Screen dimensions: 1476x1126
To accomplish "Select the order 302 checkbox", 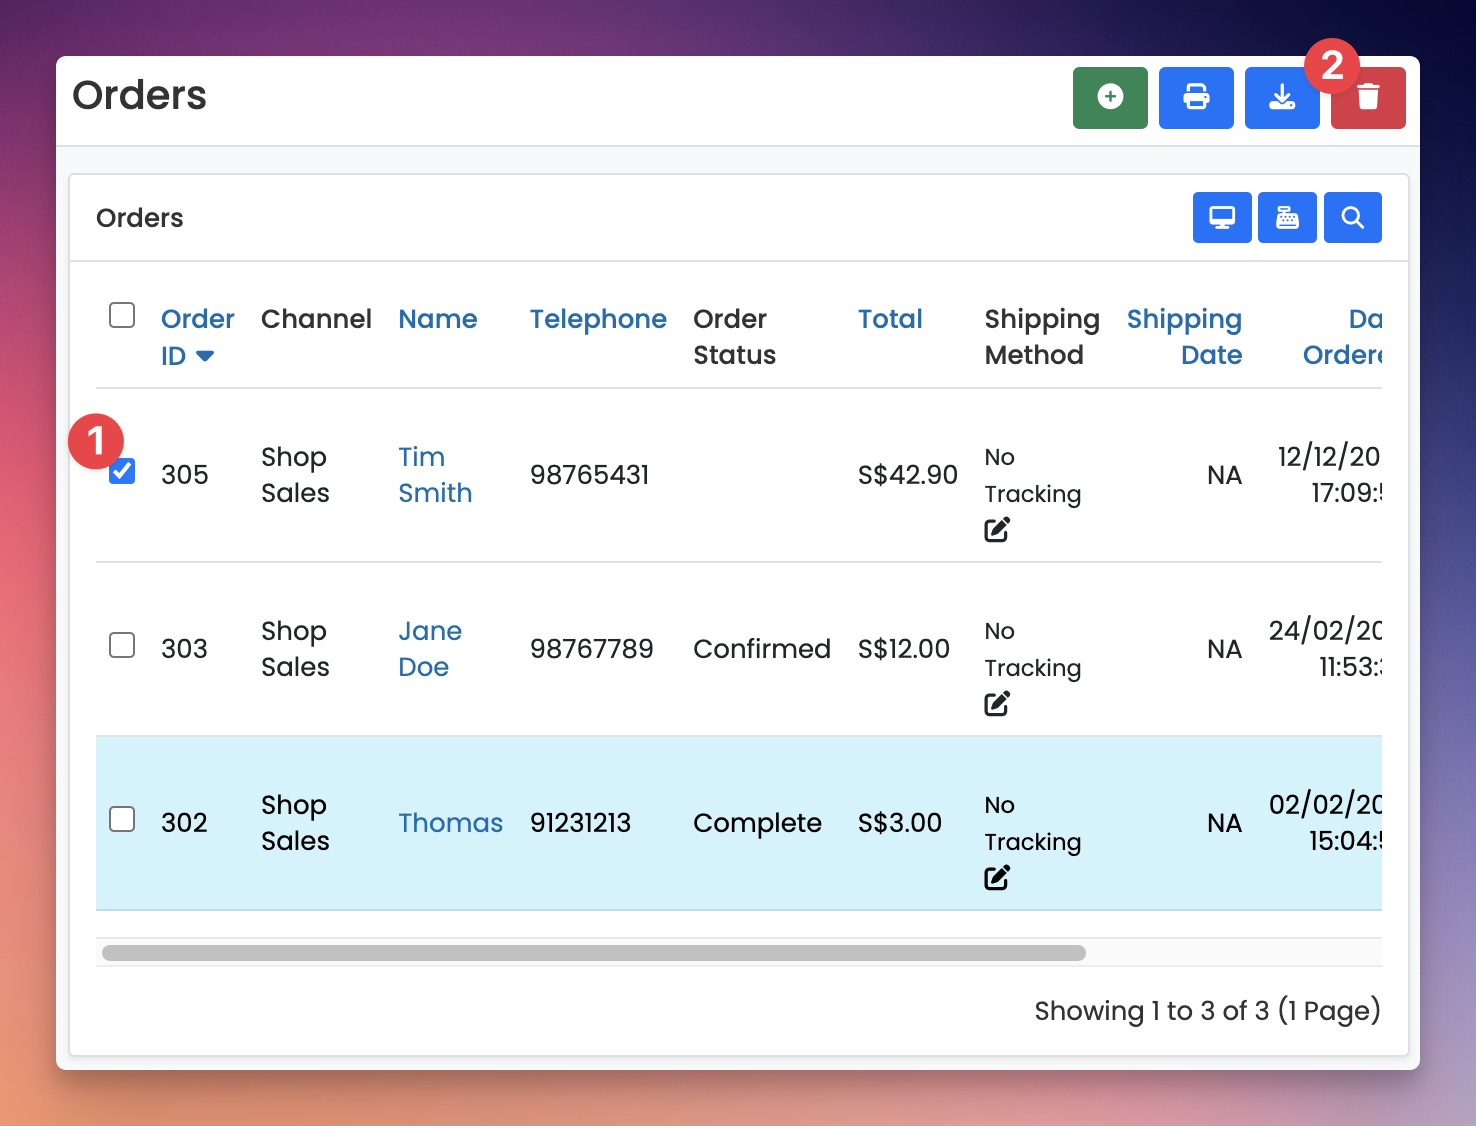I will pyautogui.click(x=122, y=819).
